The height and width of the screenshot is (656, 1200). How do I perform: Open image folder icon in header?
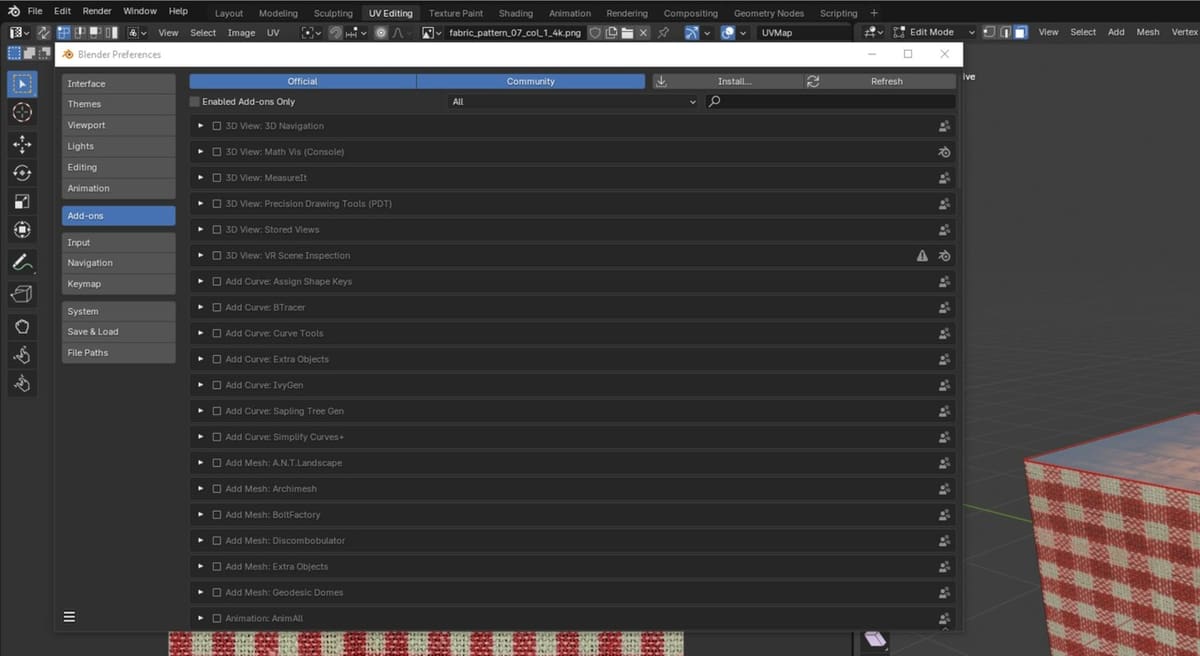(627, 33)
